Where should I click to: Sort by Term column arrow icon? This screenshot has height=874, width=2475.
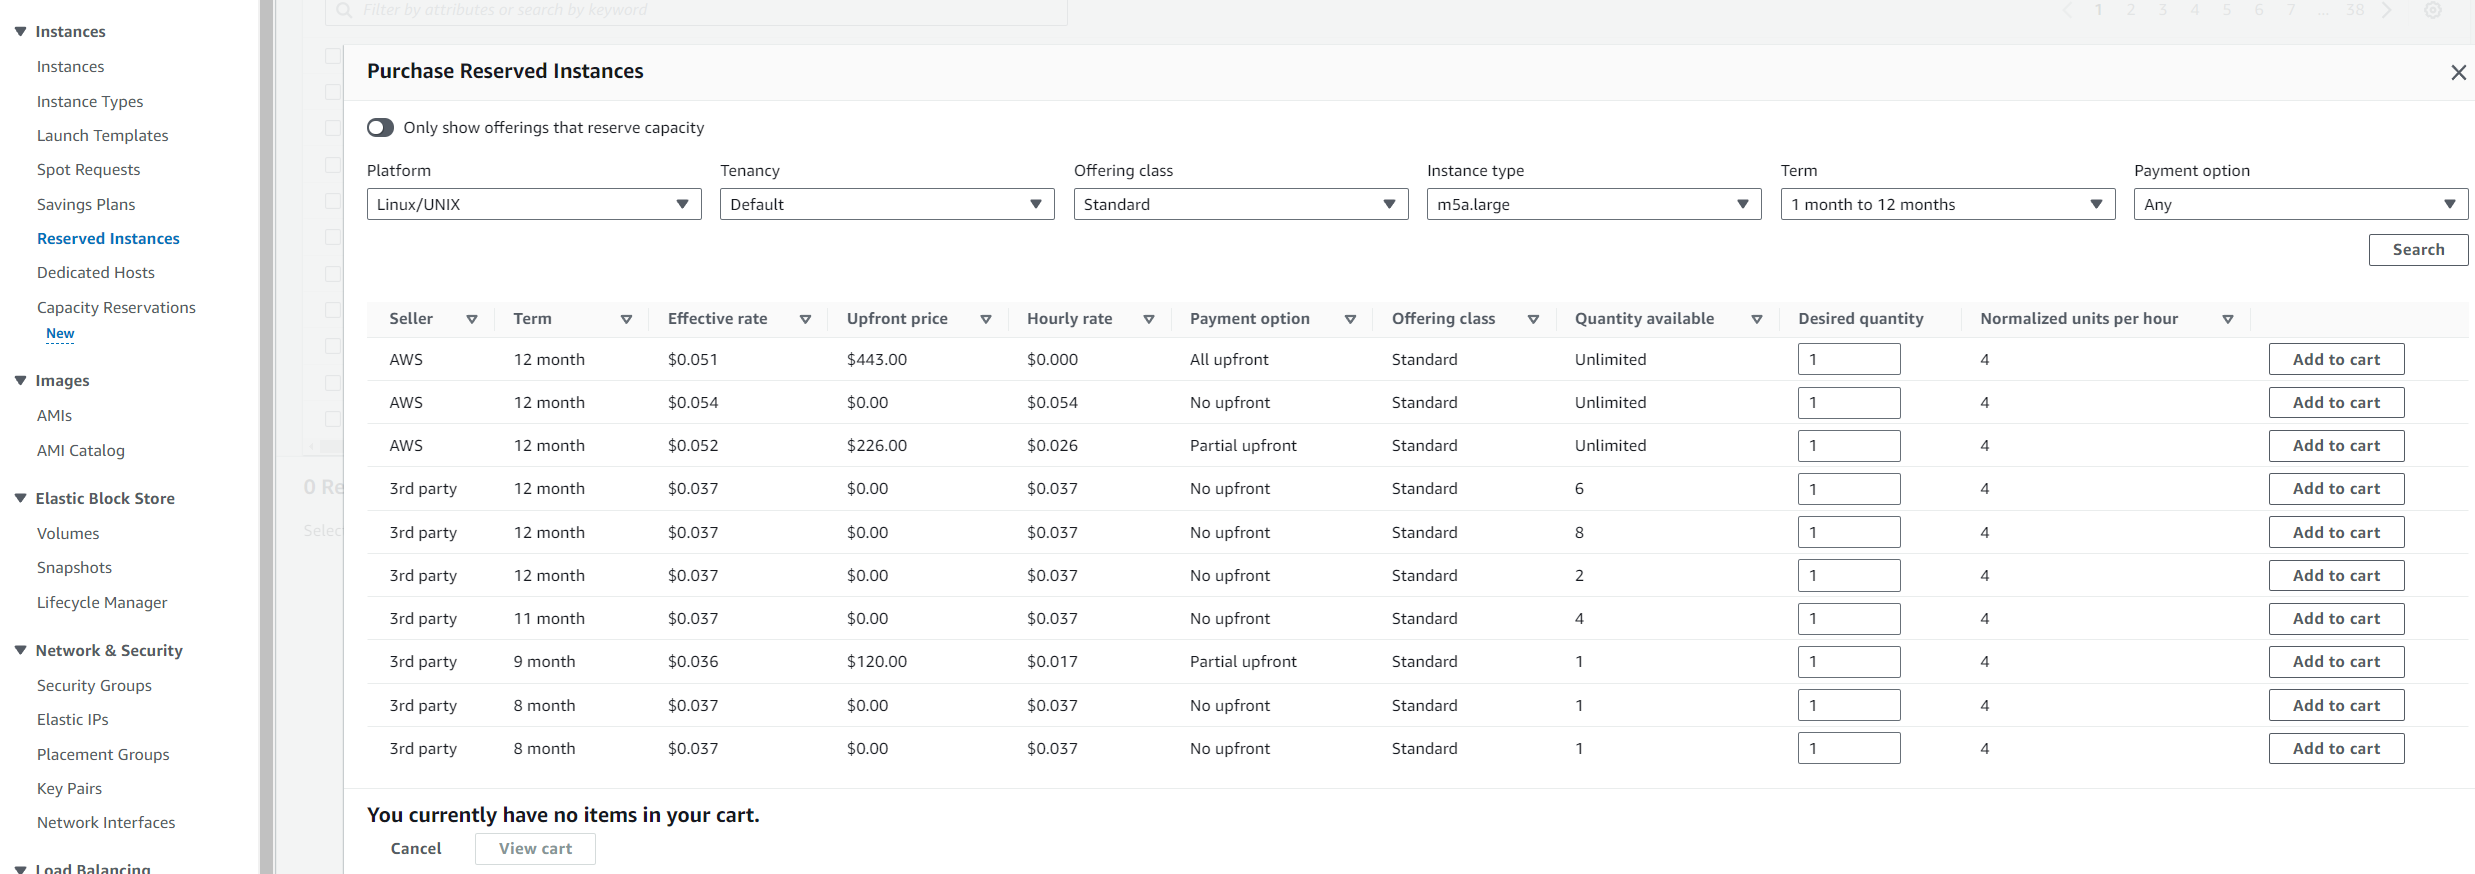coord(626,319)
